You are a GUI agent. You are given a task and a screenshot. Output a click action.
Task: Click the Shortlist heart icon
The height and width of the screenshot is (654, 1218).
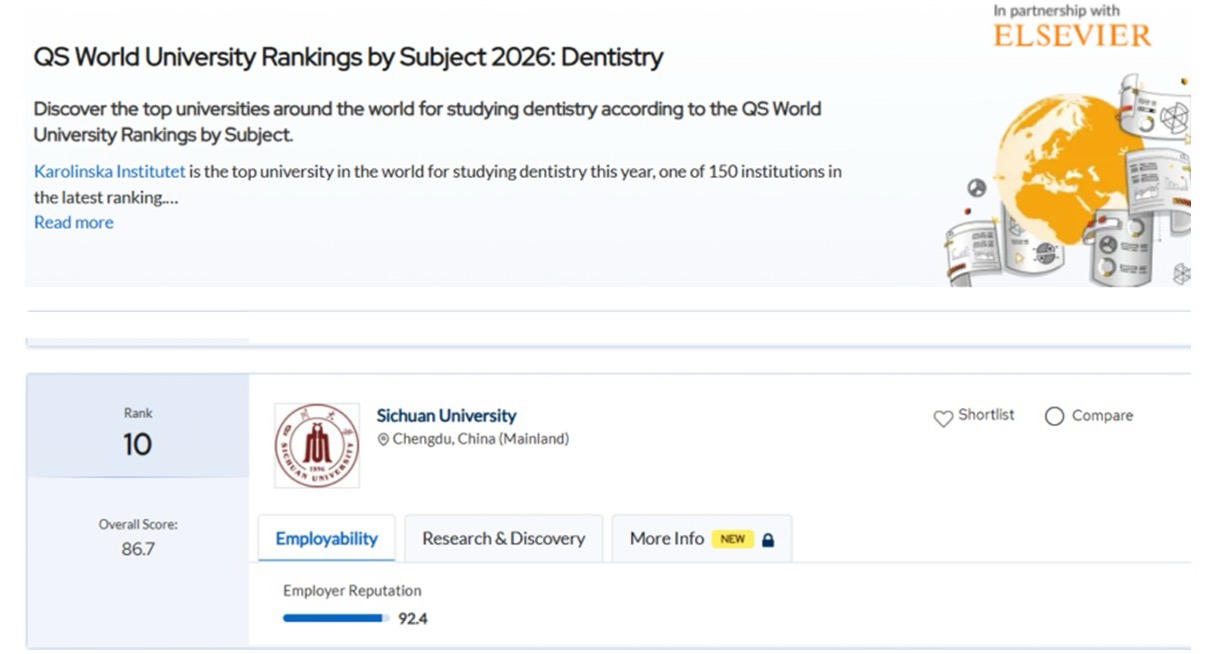point(942,418)
